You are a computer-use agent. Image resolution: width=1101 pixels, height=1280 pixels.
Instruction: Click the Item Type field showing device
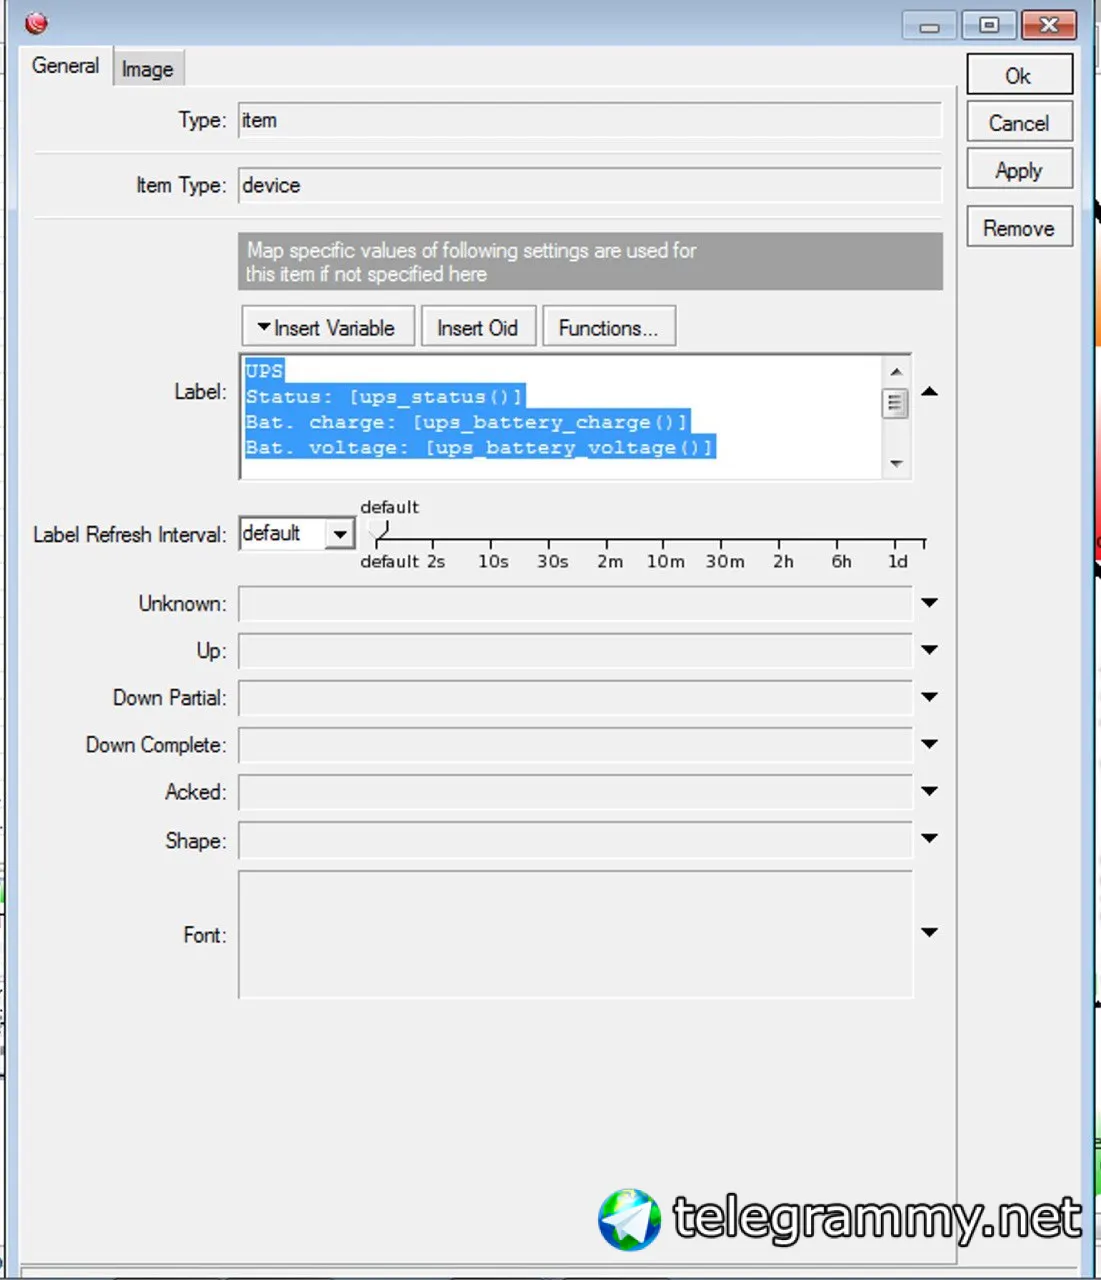(590, 185)
